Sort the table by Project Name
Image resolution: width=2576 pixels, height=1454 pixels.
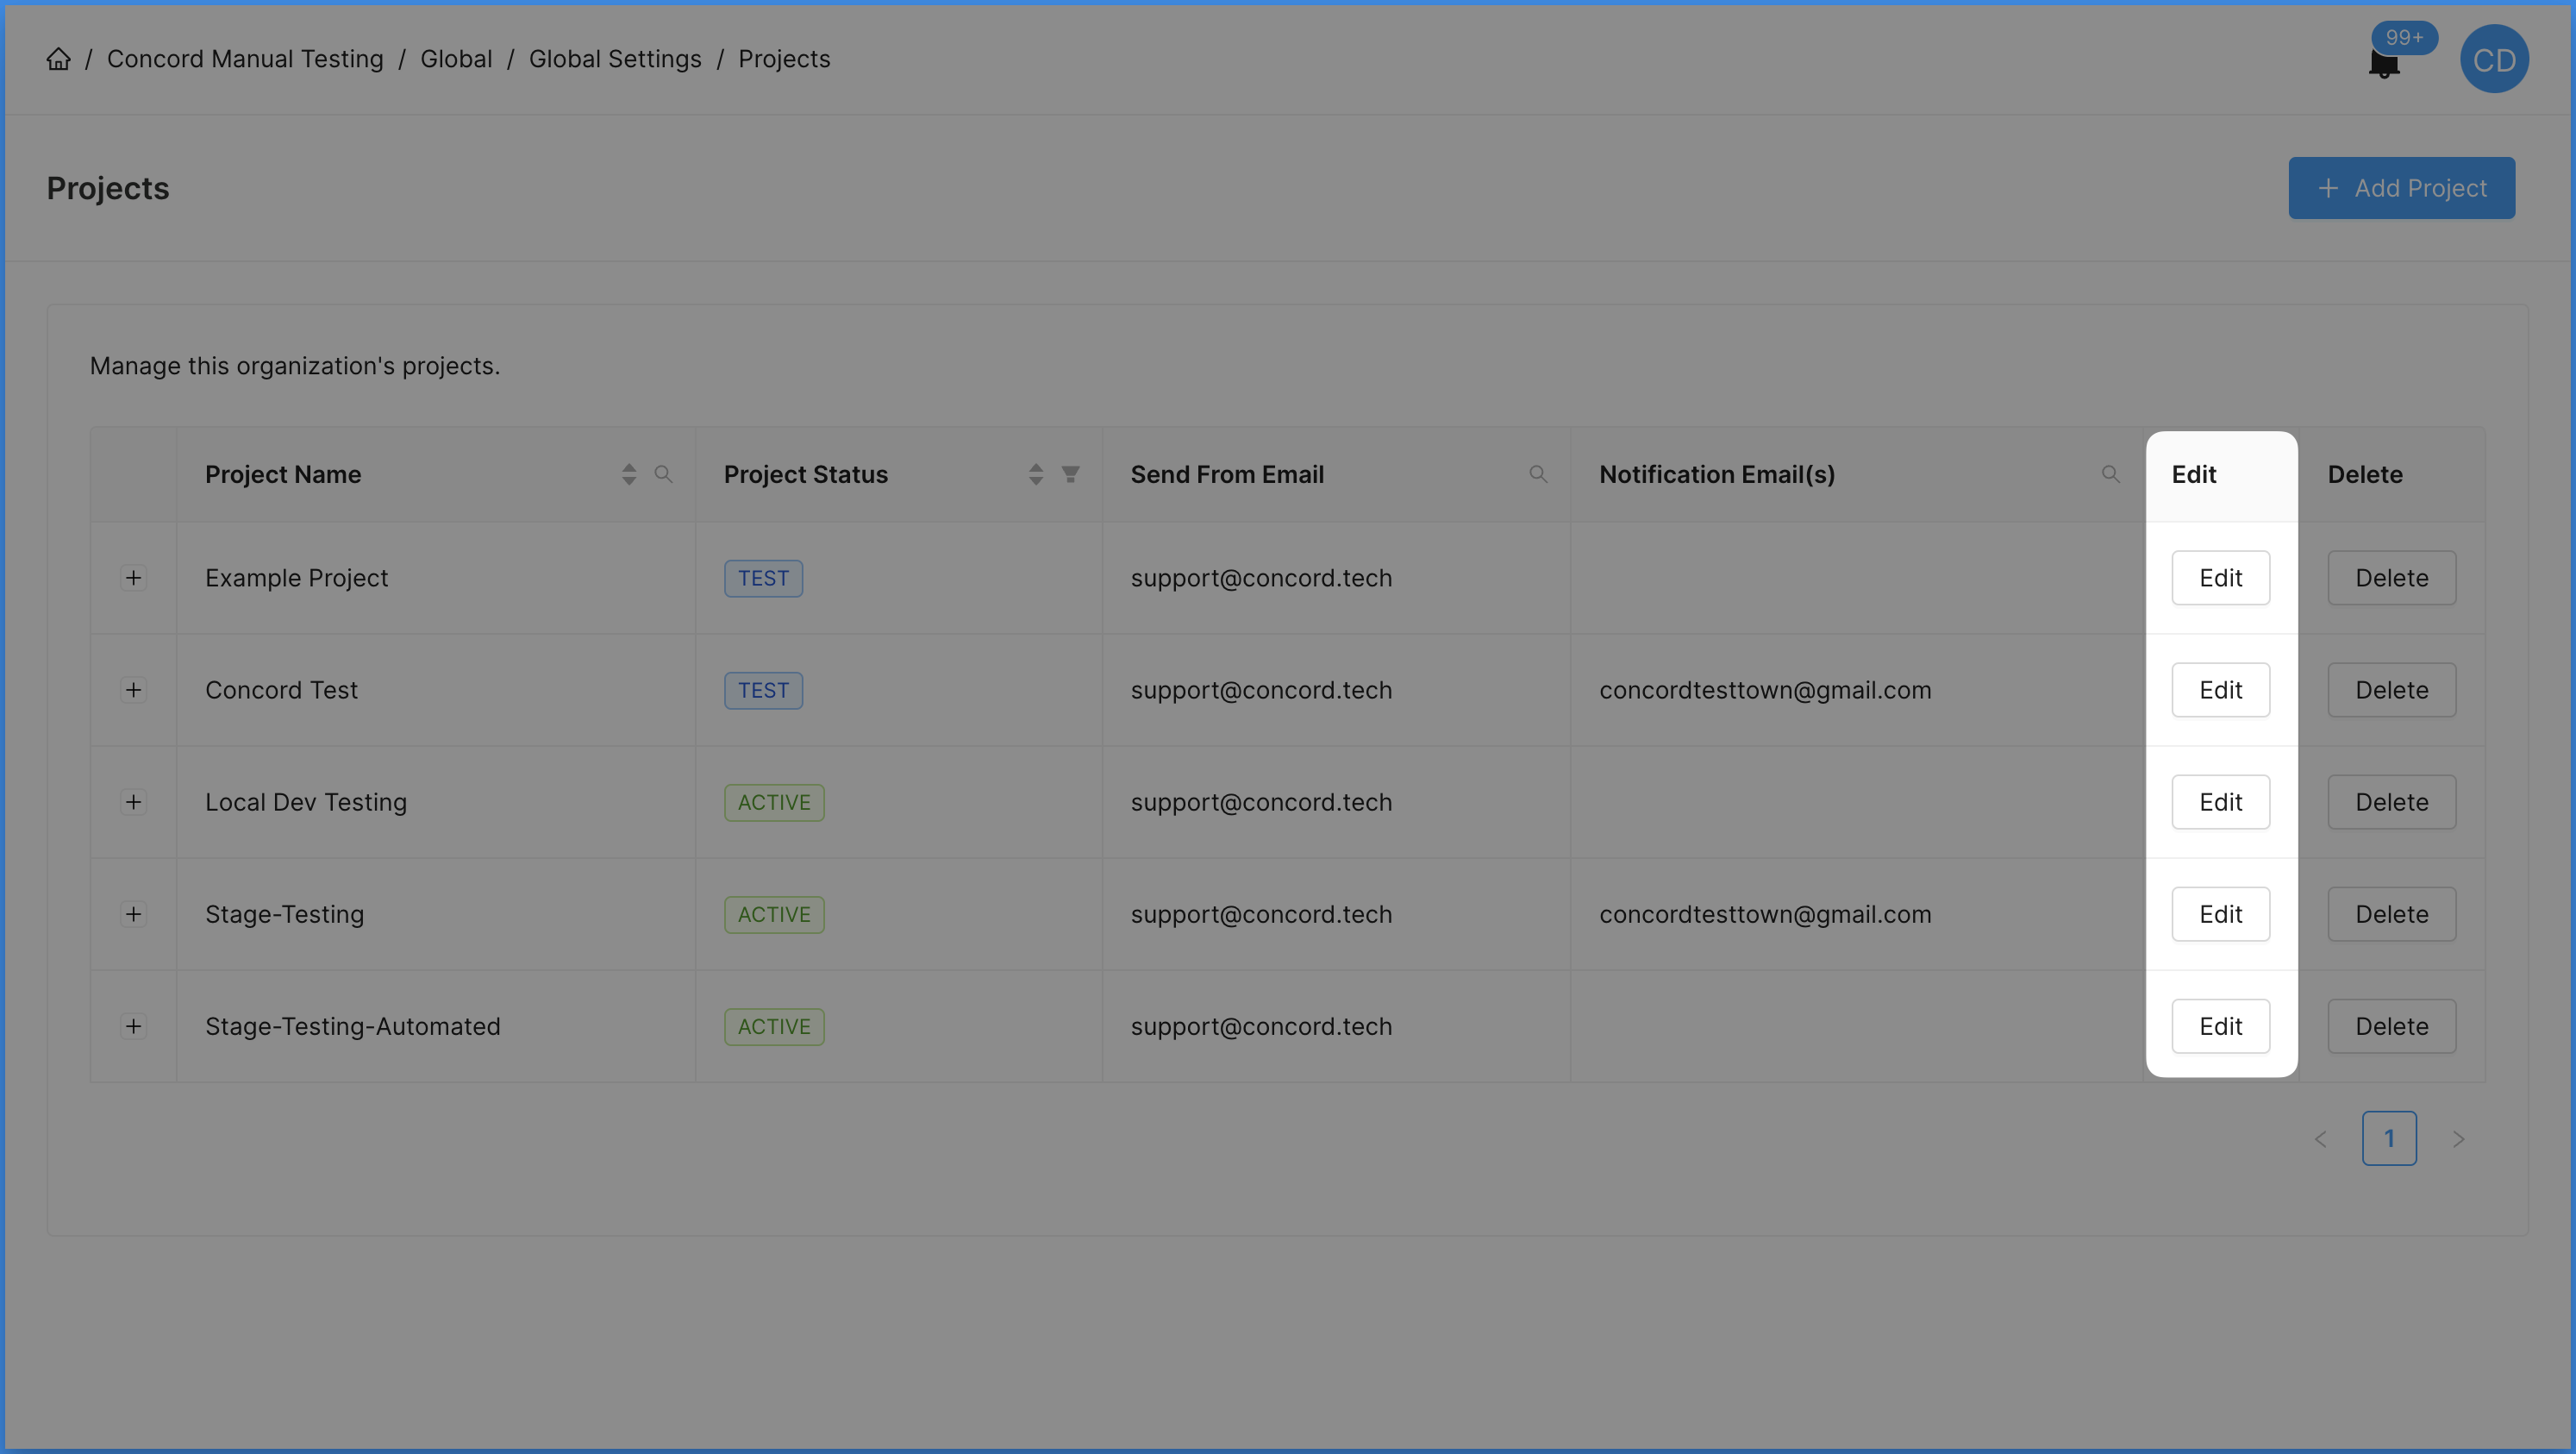coord(629,474)
